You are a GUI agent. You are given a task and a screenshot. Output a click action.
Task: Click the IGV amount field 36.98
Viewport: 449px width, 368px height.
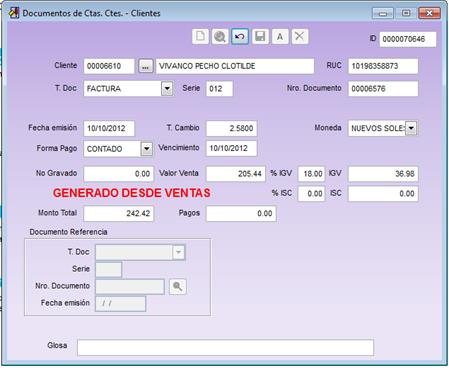tap(383, 174)
